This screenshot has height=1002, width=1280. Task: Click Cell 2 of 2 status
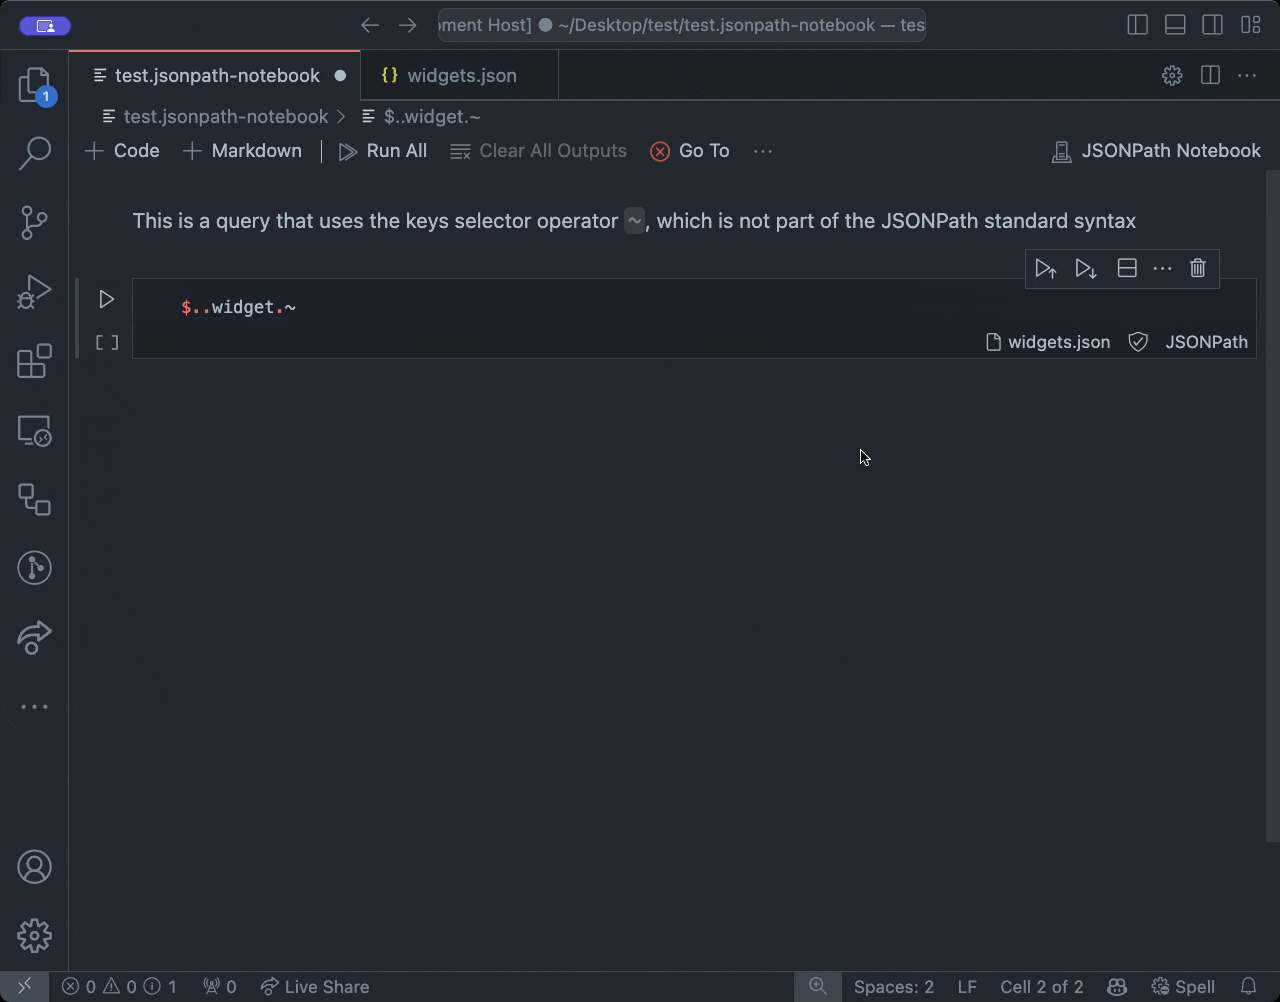click(x=1042, y=987)
